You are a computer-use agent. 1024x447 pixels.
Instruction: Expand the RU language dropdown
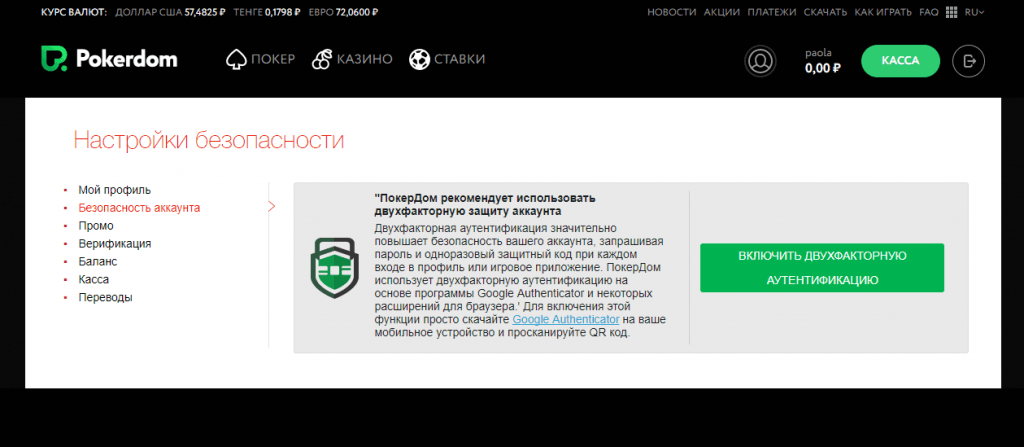(x=975, y=12)
